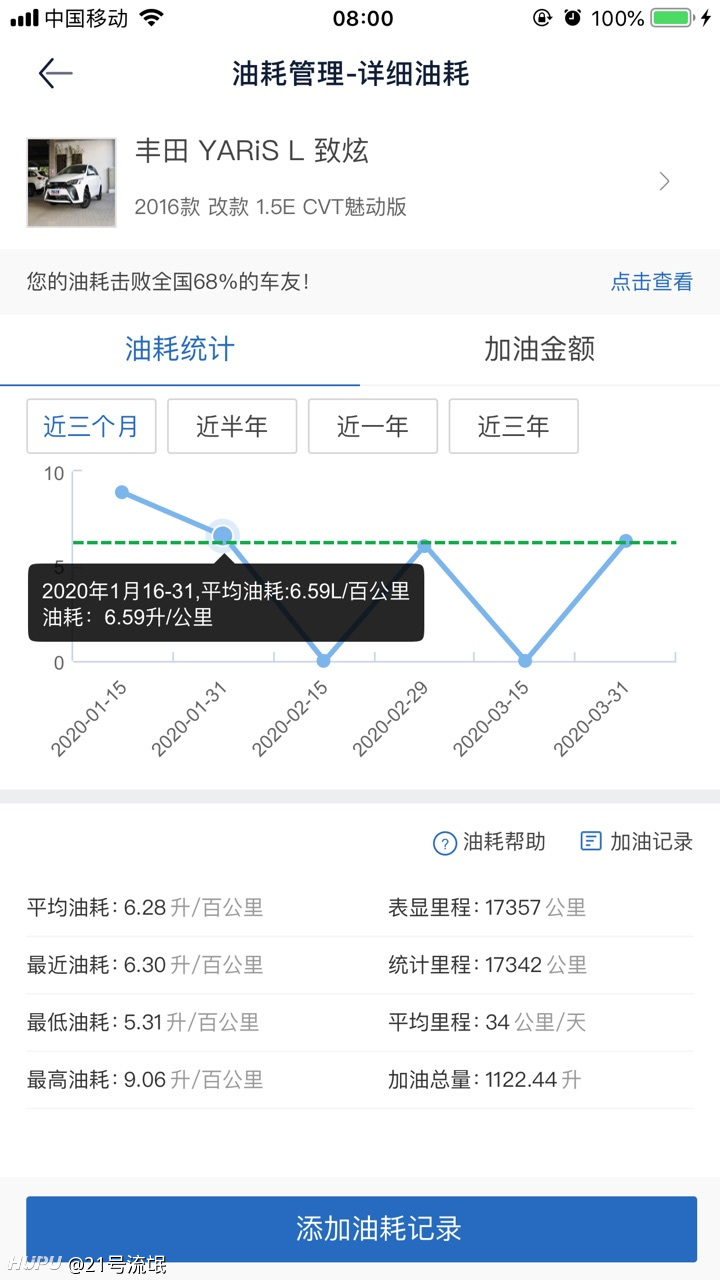Select the 2020-01-15 data point on chart
Screen dimensions: 720x1280
(x=122, y=492)
